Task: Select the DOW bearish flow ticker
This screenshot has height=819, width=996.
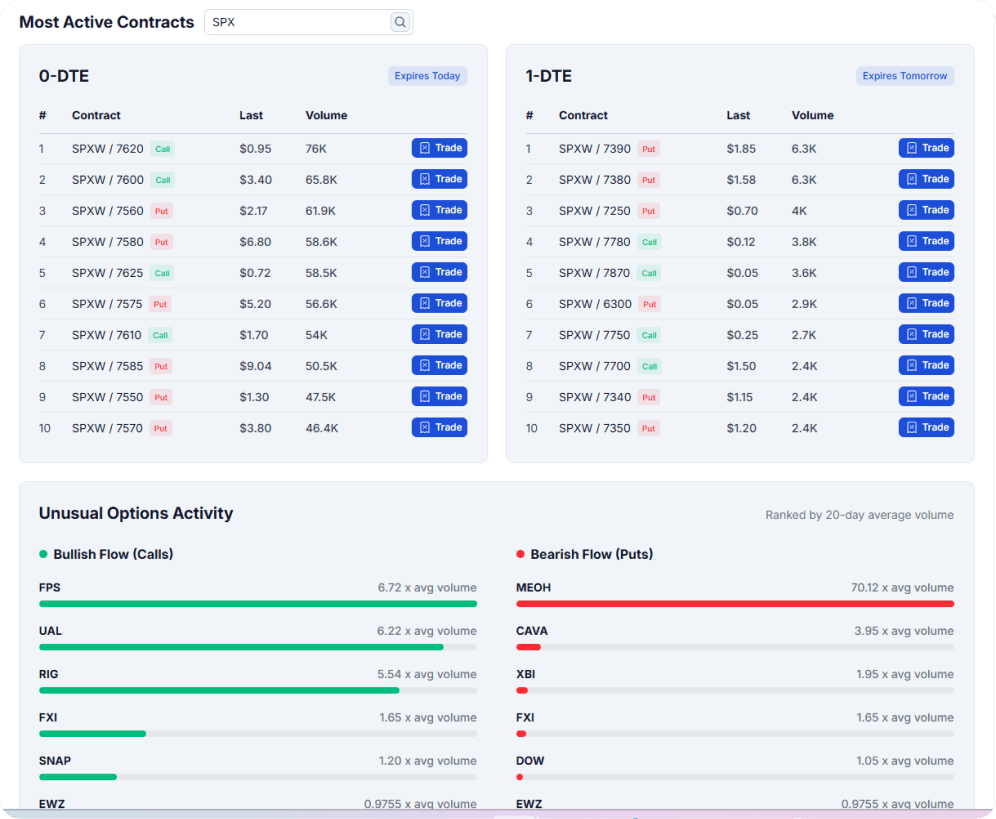Action: [530, 761]
